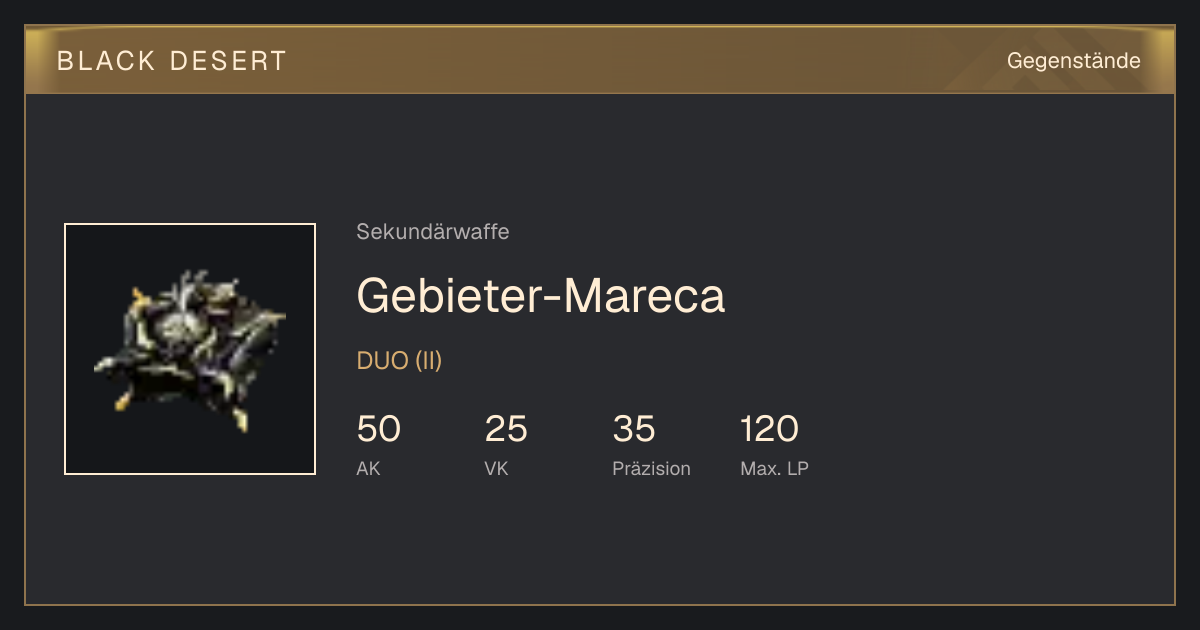Click the Roman numeral (II) after DUO
Viewport: 1200px width, 630px height.
coord(428,361)
